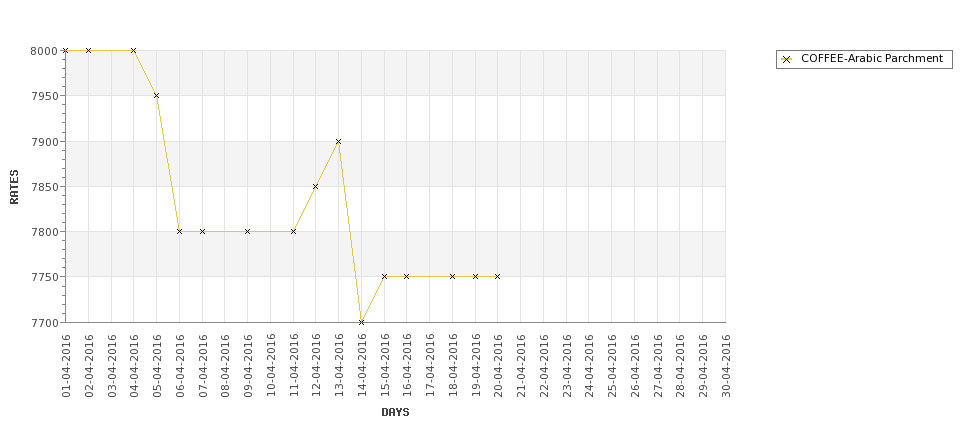
Task: Click the 30-04-2016 date label
Action: [x=726, y=366]
